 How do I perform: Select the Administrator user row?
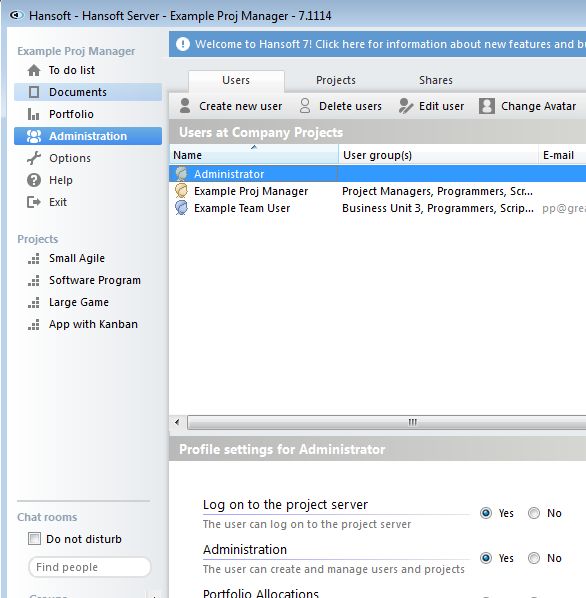(x=377, y=174)
